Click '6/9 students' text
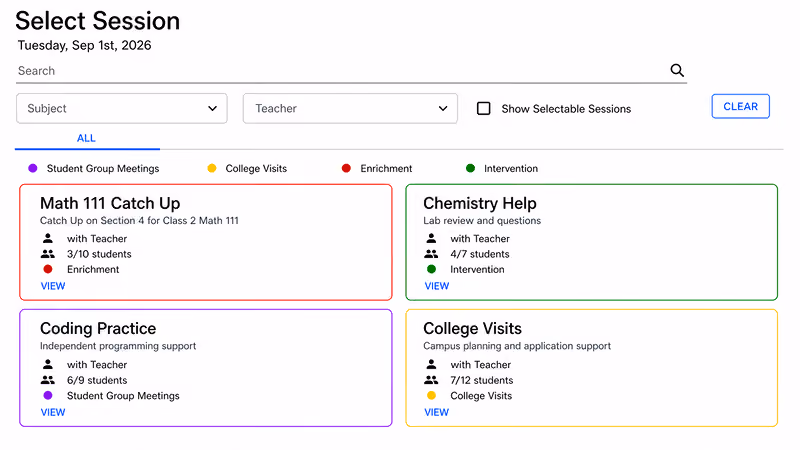Viewport: 800px width, 450px height. [x=97, y=380]
